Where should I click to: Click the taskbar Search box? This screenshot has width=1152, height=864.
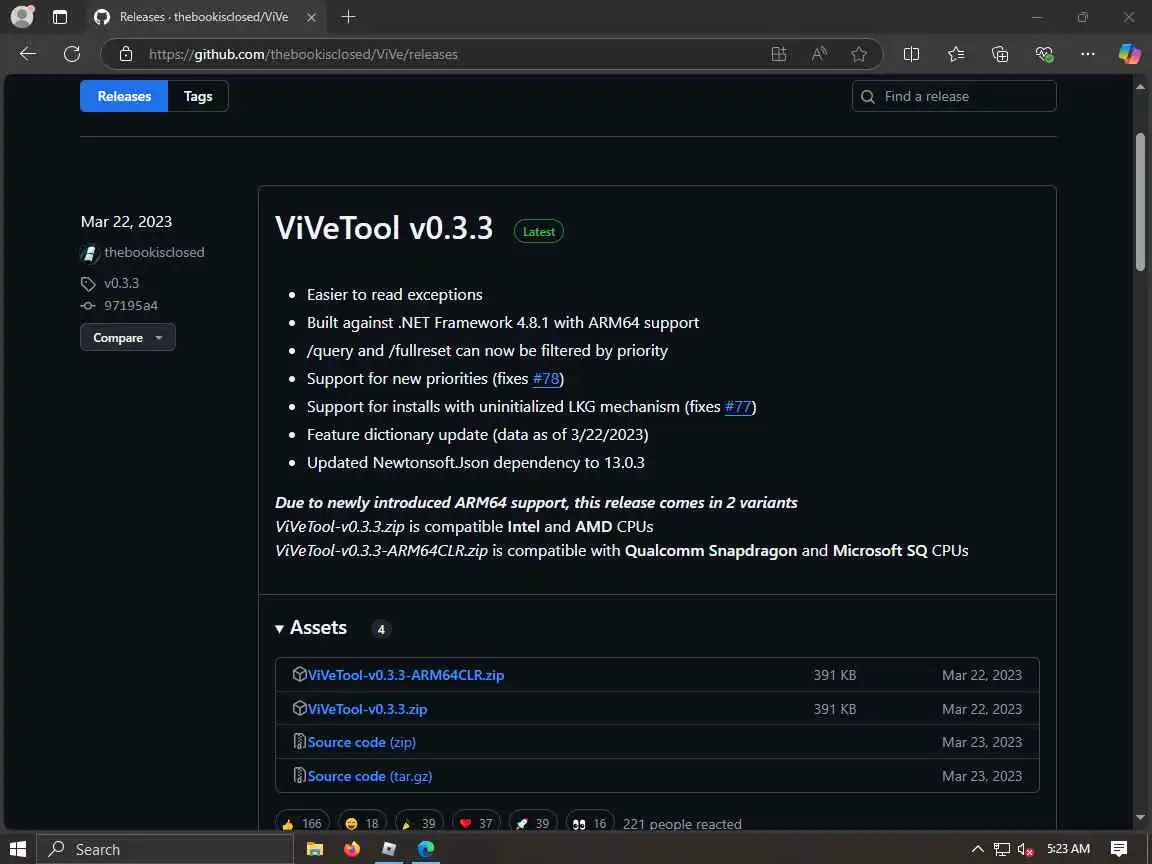coord(165,849)
